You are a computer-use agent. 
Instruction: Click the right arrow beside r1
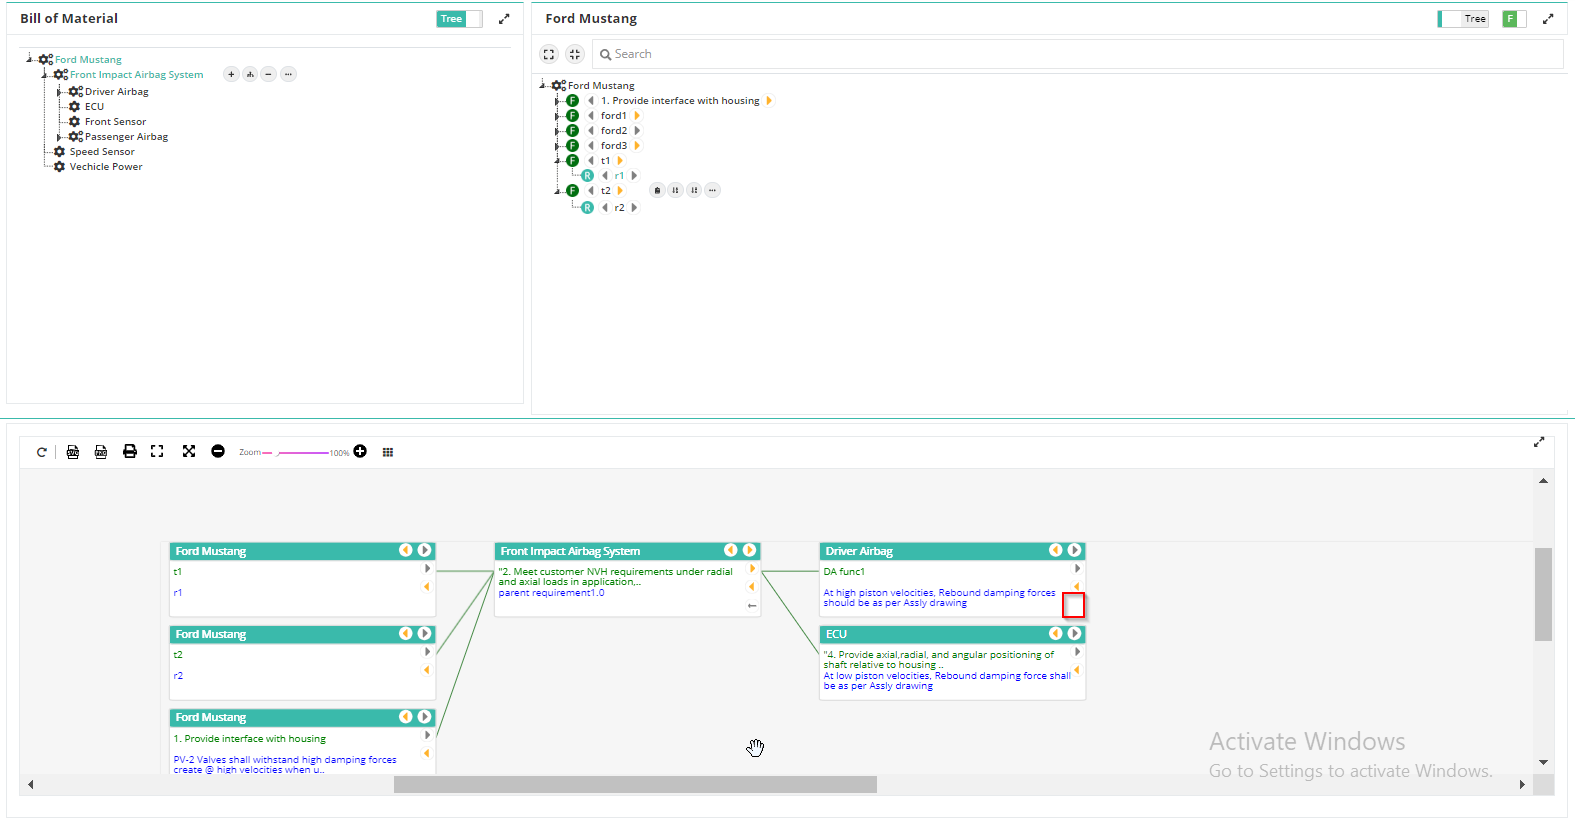(x=634, y=176)
